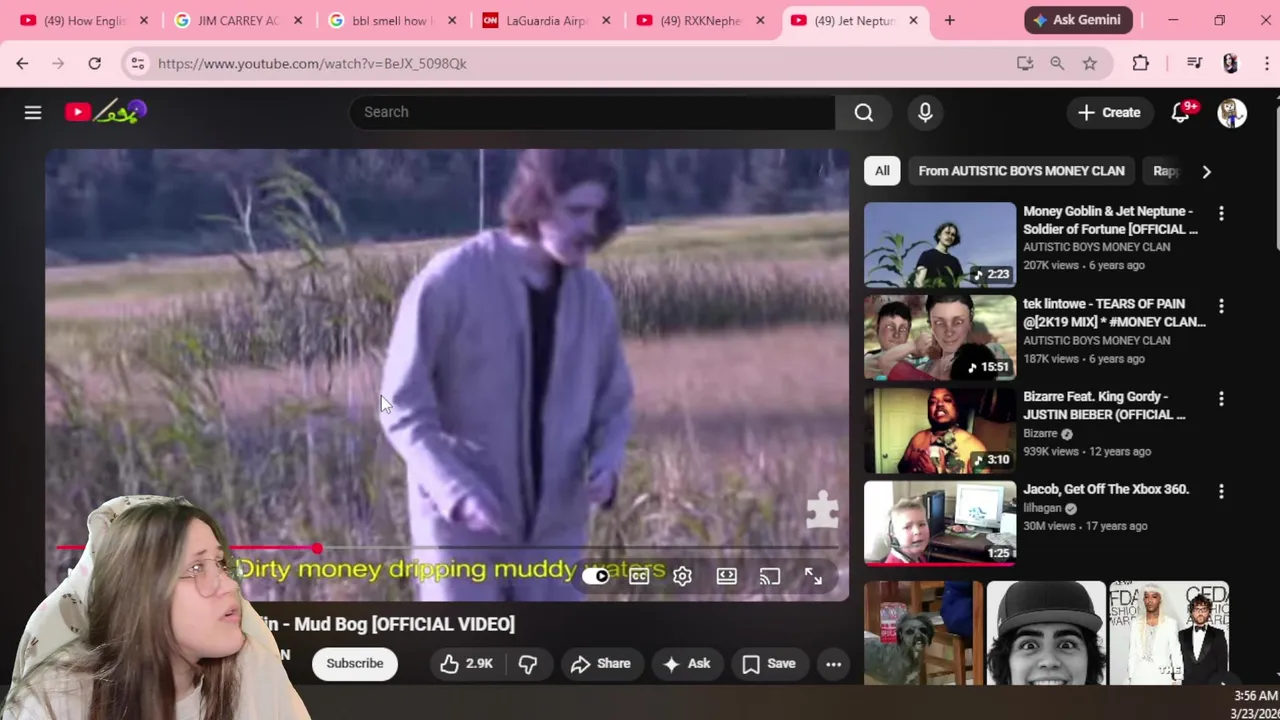Open the notifications bell

(1181, 113)
